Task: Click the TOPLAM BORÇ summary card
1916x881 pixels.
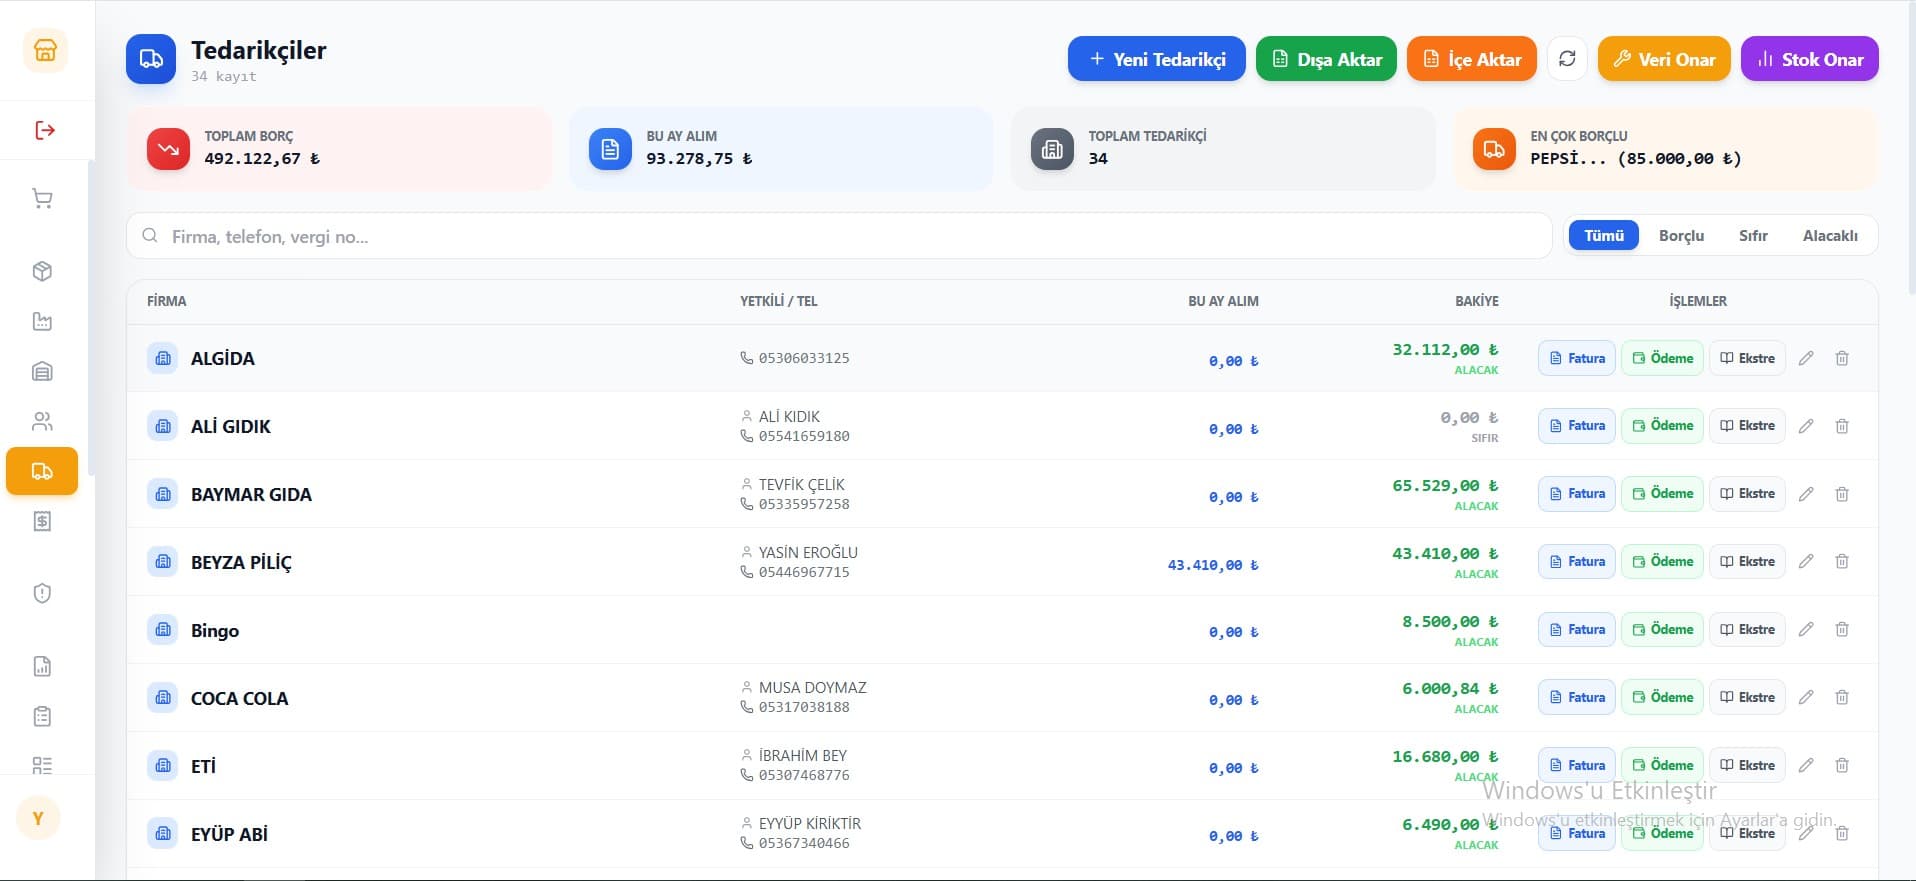Action: coord(339,149)
